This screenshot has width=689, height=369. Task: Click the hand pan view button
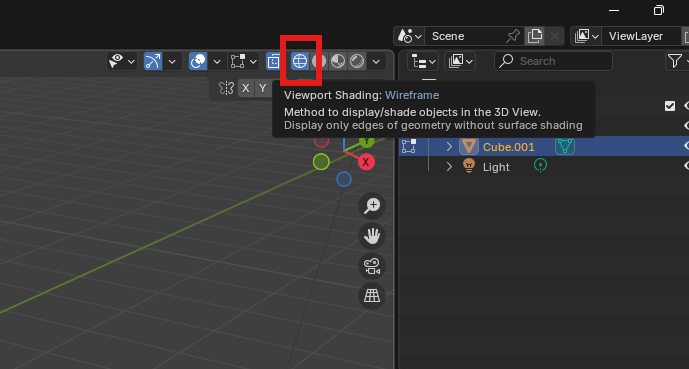(372, 235)
